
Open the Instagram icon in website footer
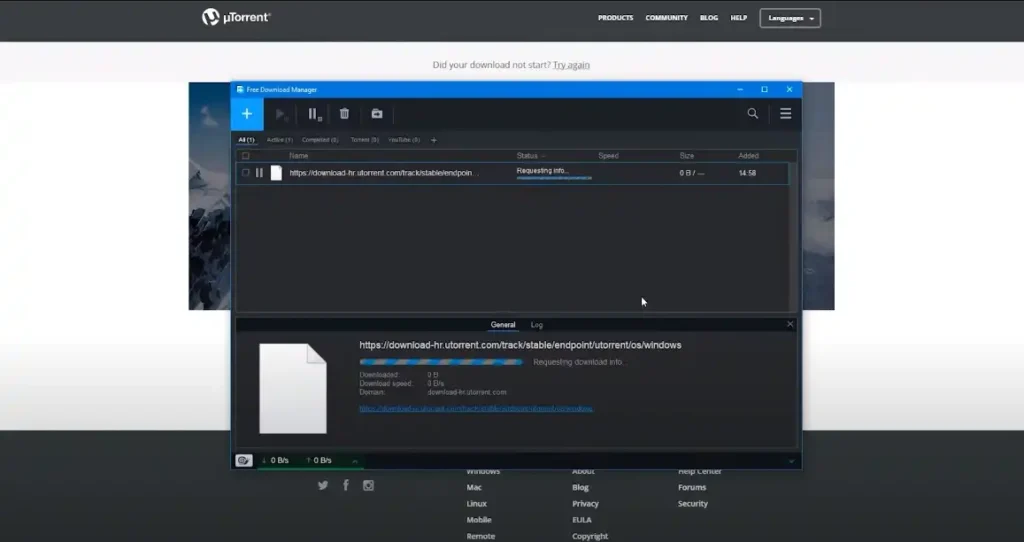tap(368, 485)
